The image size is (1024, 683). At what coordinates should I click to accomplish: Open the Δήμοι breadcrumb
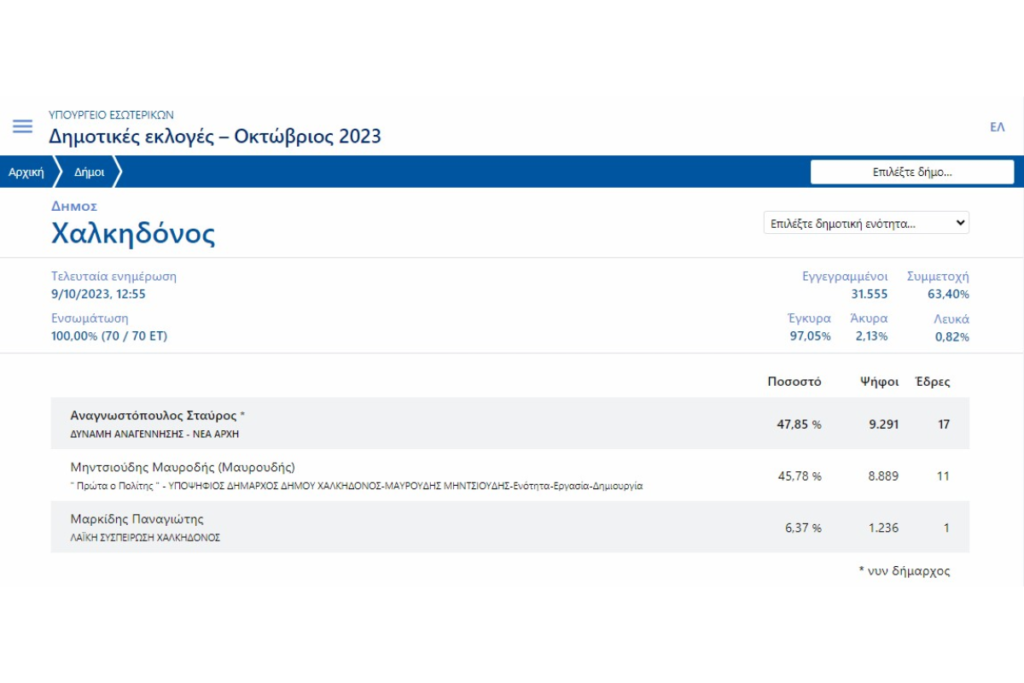coord(89,172)
